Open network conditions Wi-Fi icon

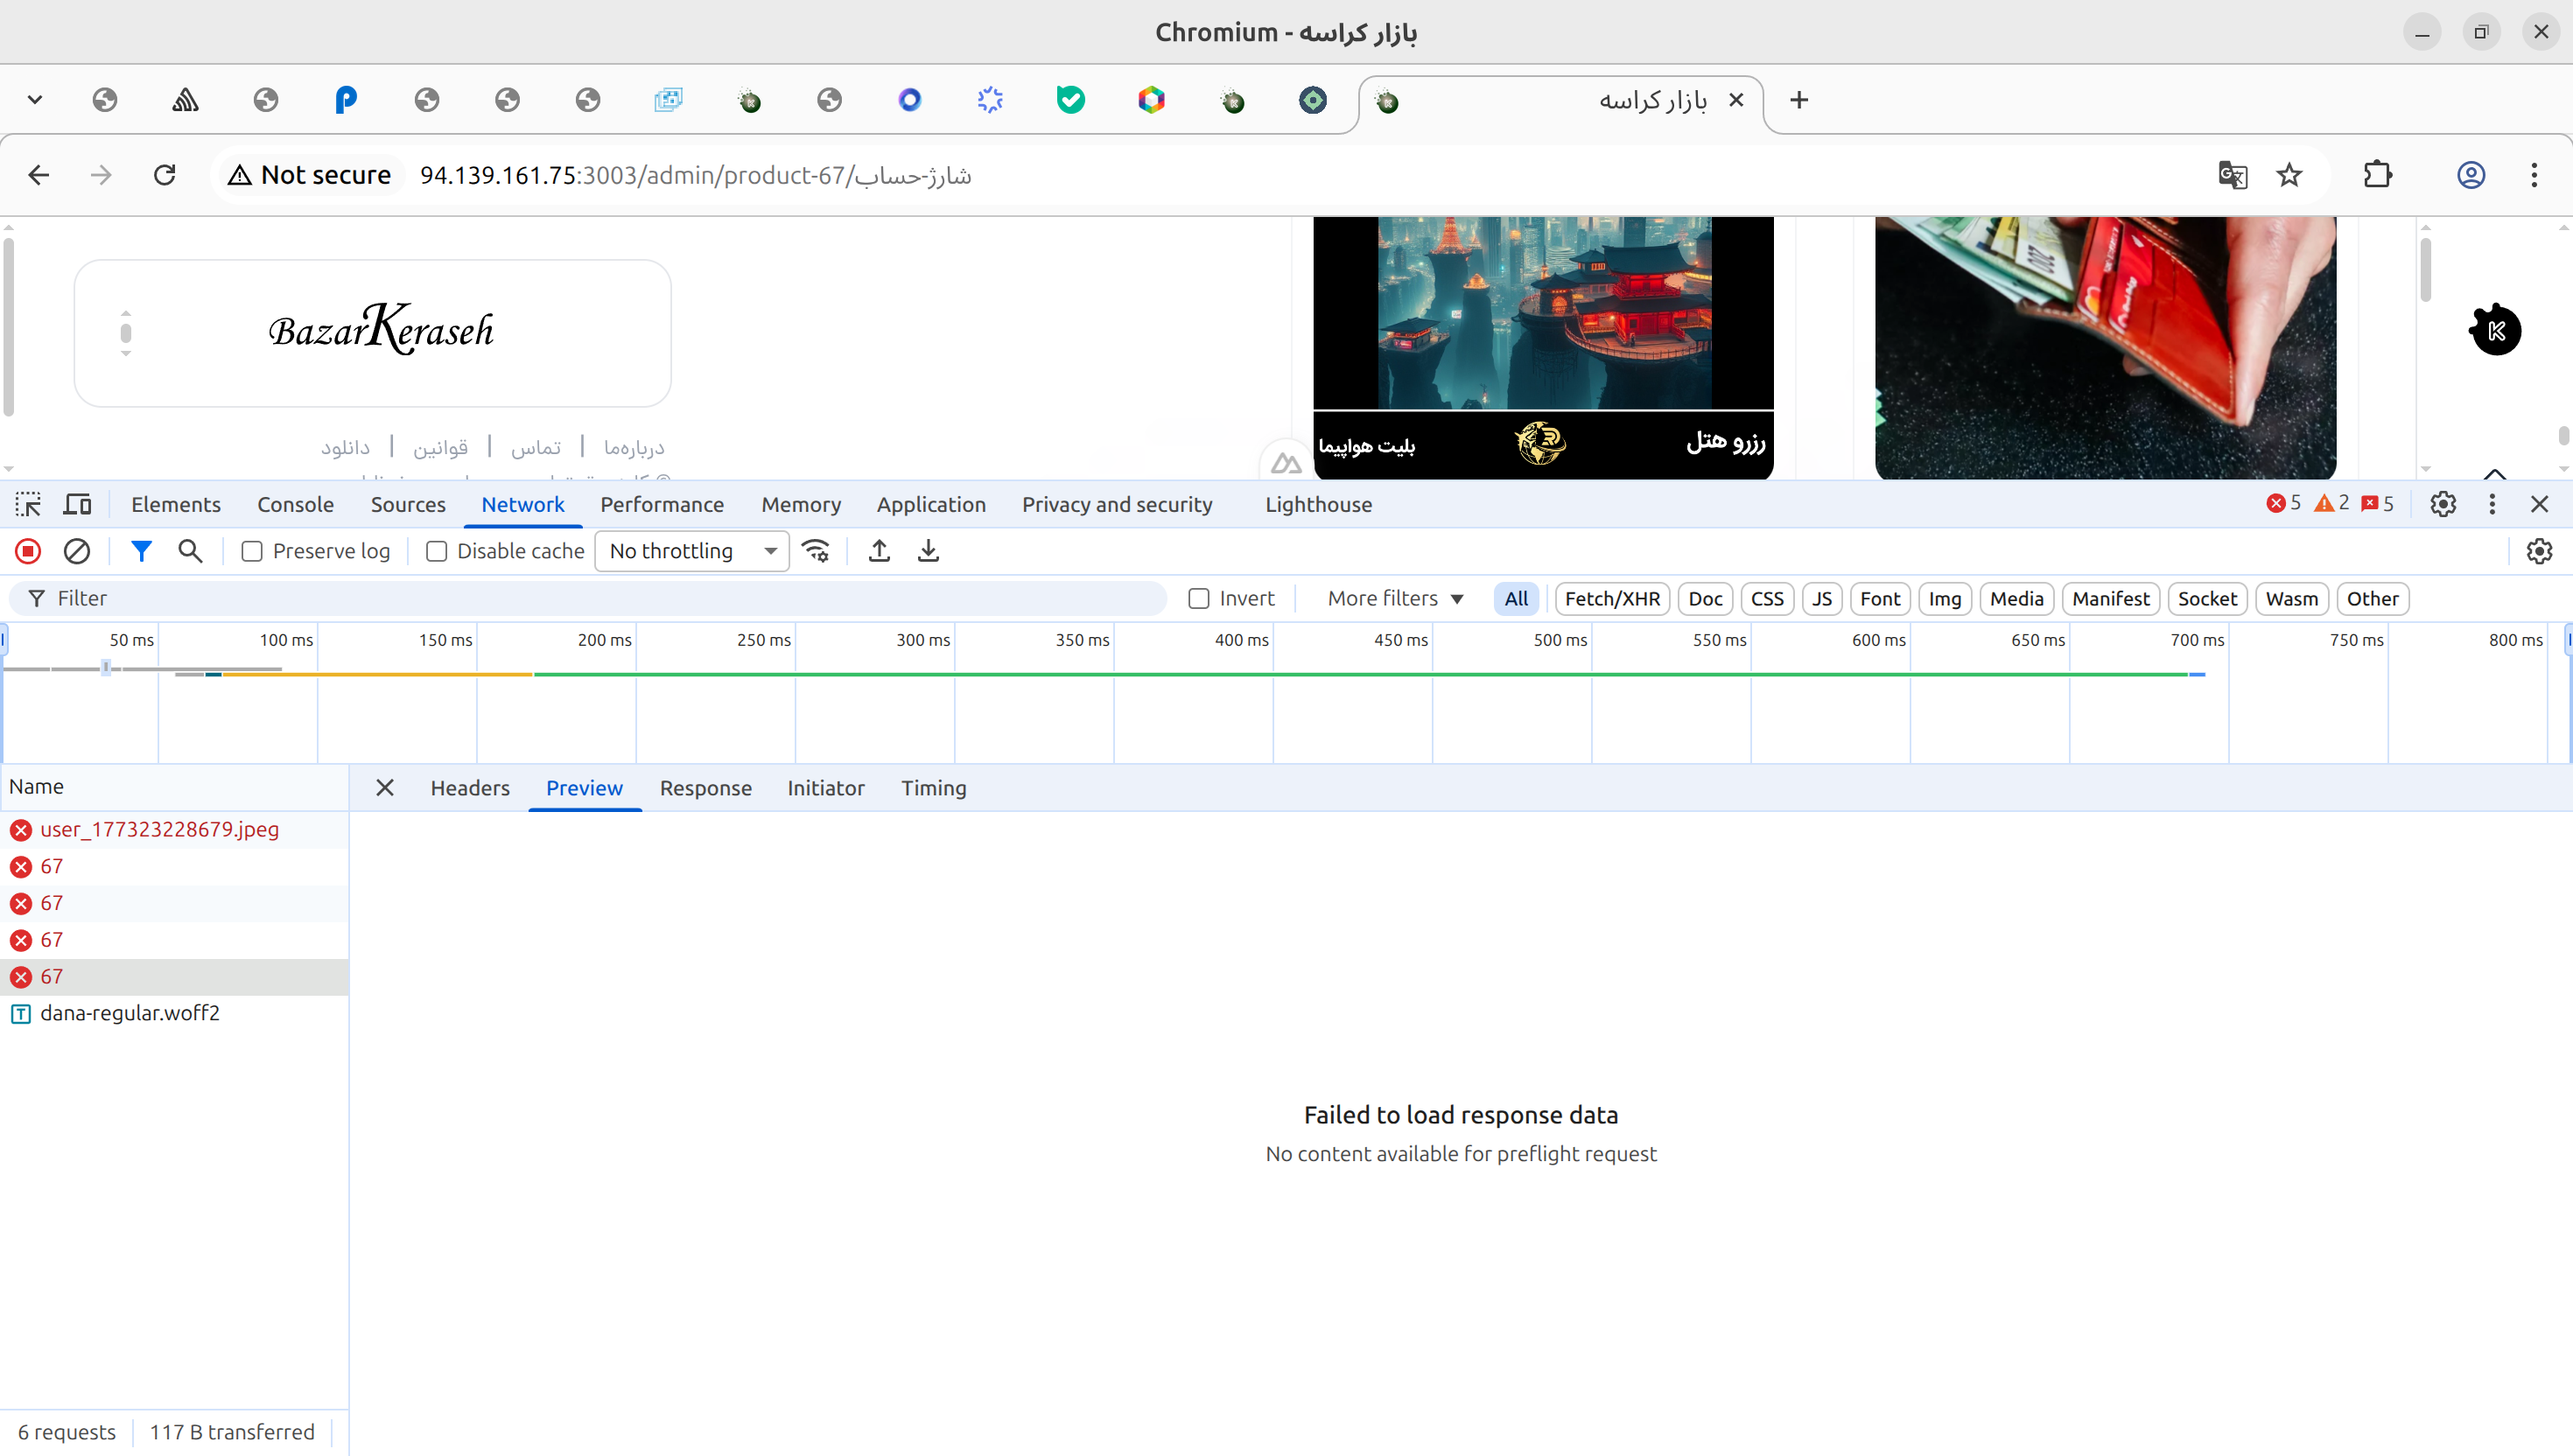click(816, 551)
